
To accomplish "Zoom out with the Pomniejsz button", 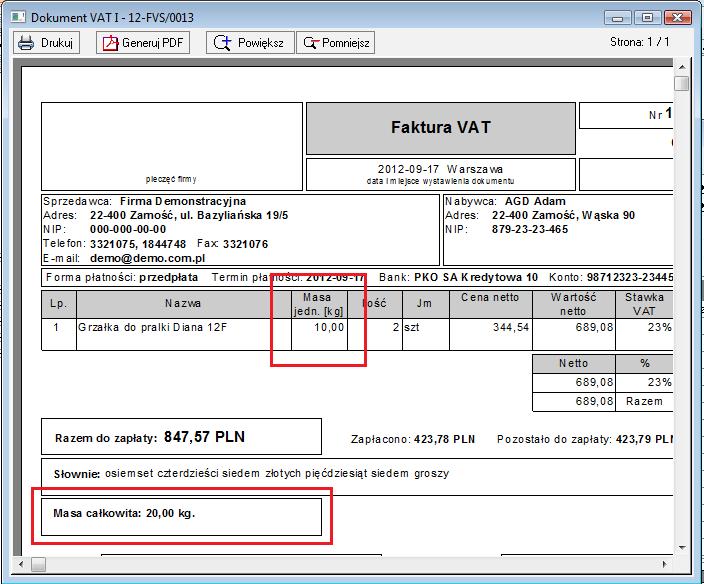I will click(x=335, y=43).
